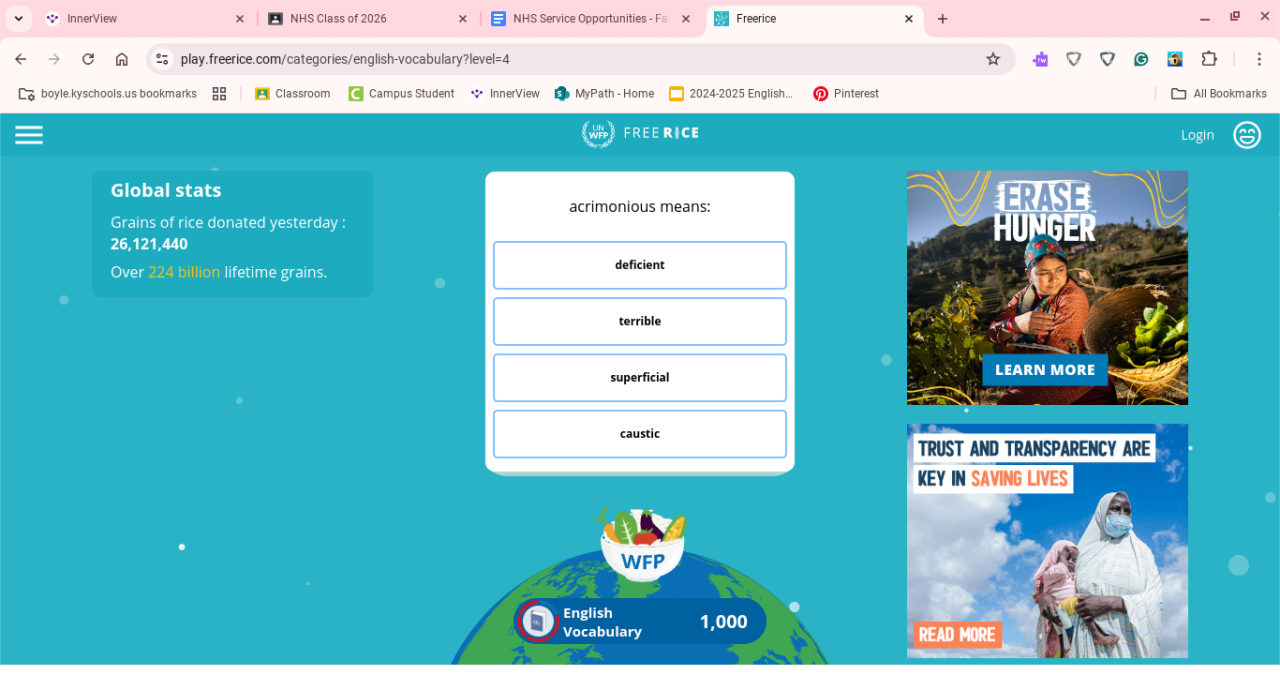Open a new browser tab

(x=942, y=19)
